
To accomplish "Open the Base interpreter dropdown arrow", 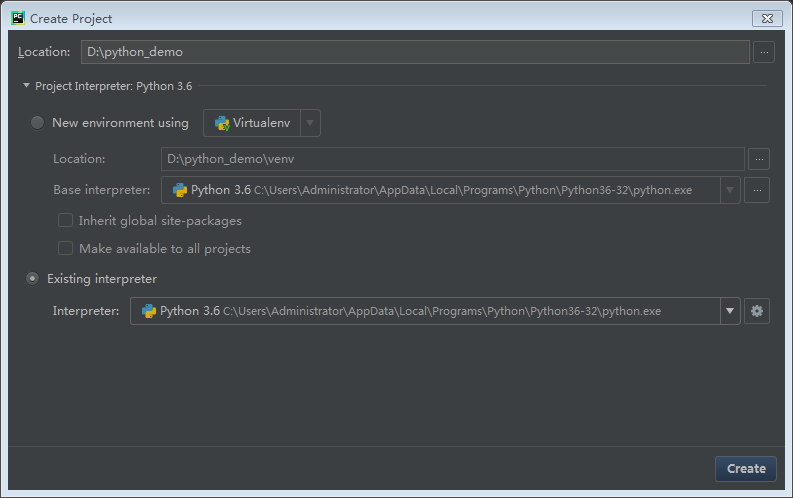I will [x=730, y=190].
